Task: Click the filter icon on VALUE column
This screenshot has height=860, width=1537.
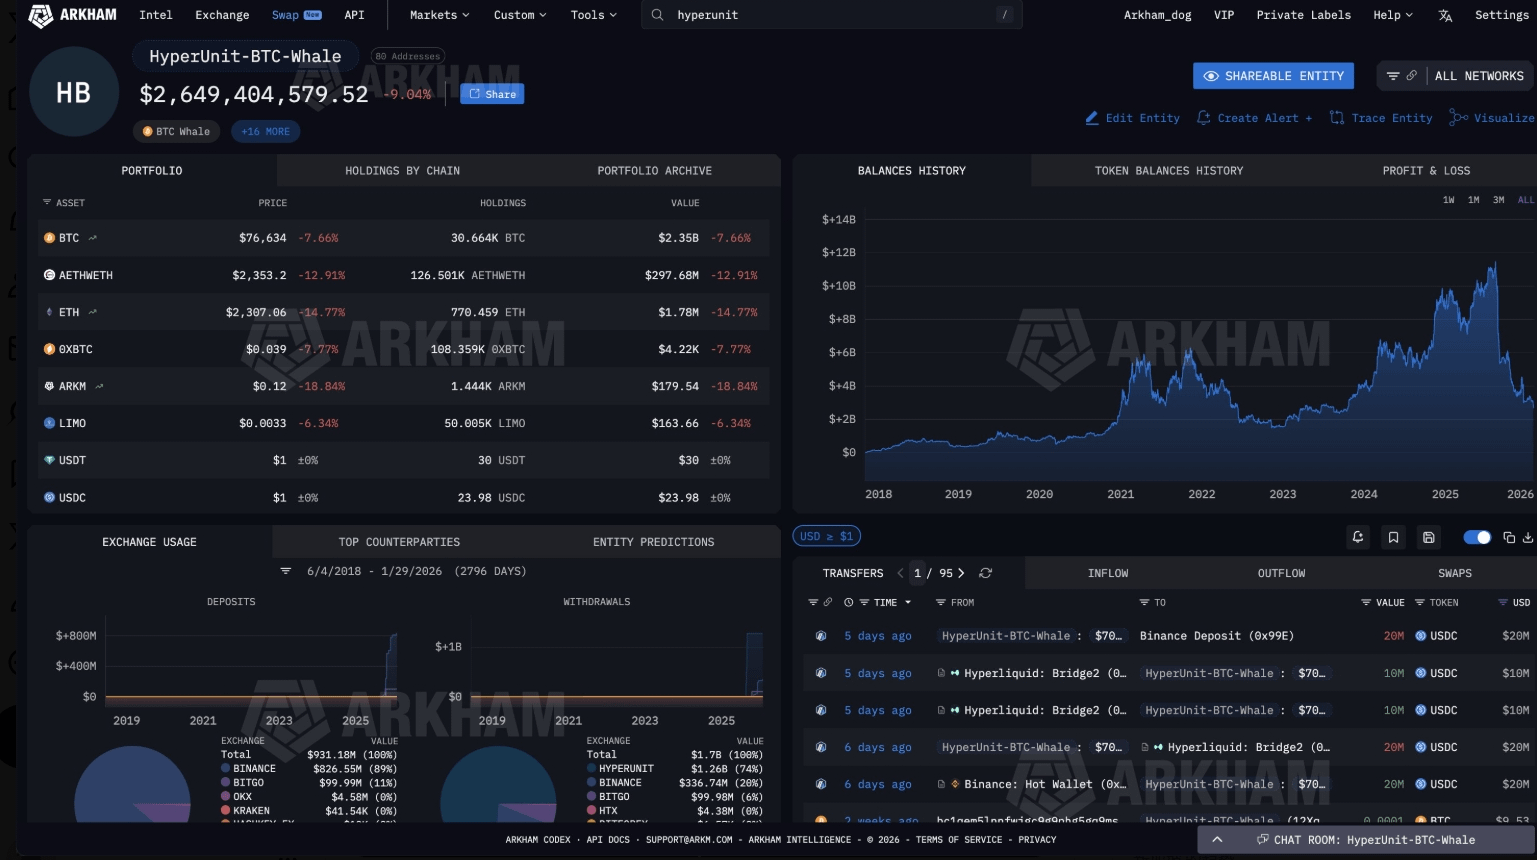Action: point(1366,602)
